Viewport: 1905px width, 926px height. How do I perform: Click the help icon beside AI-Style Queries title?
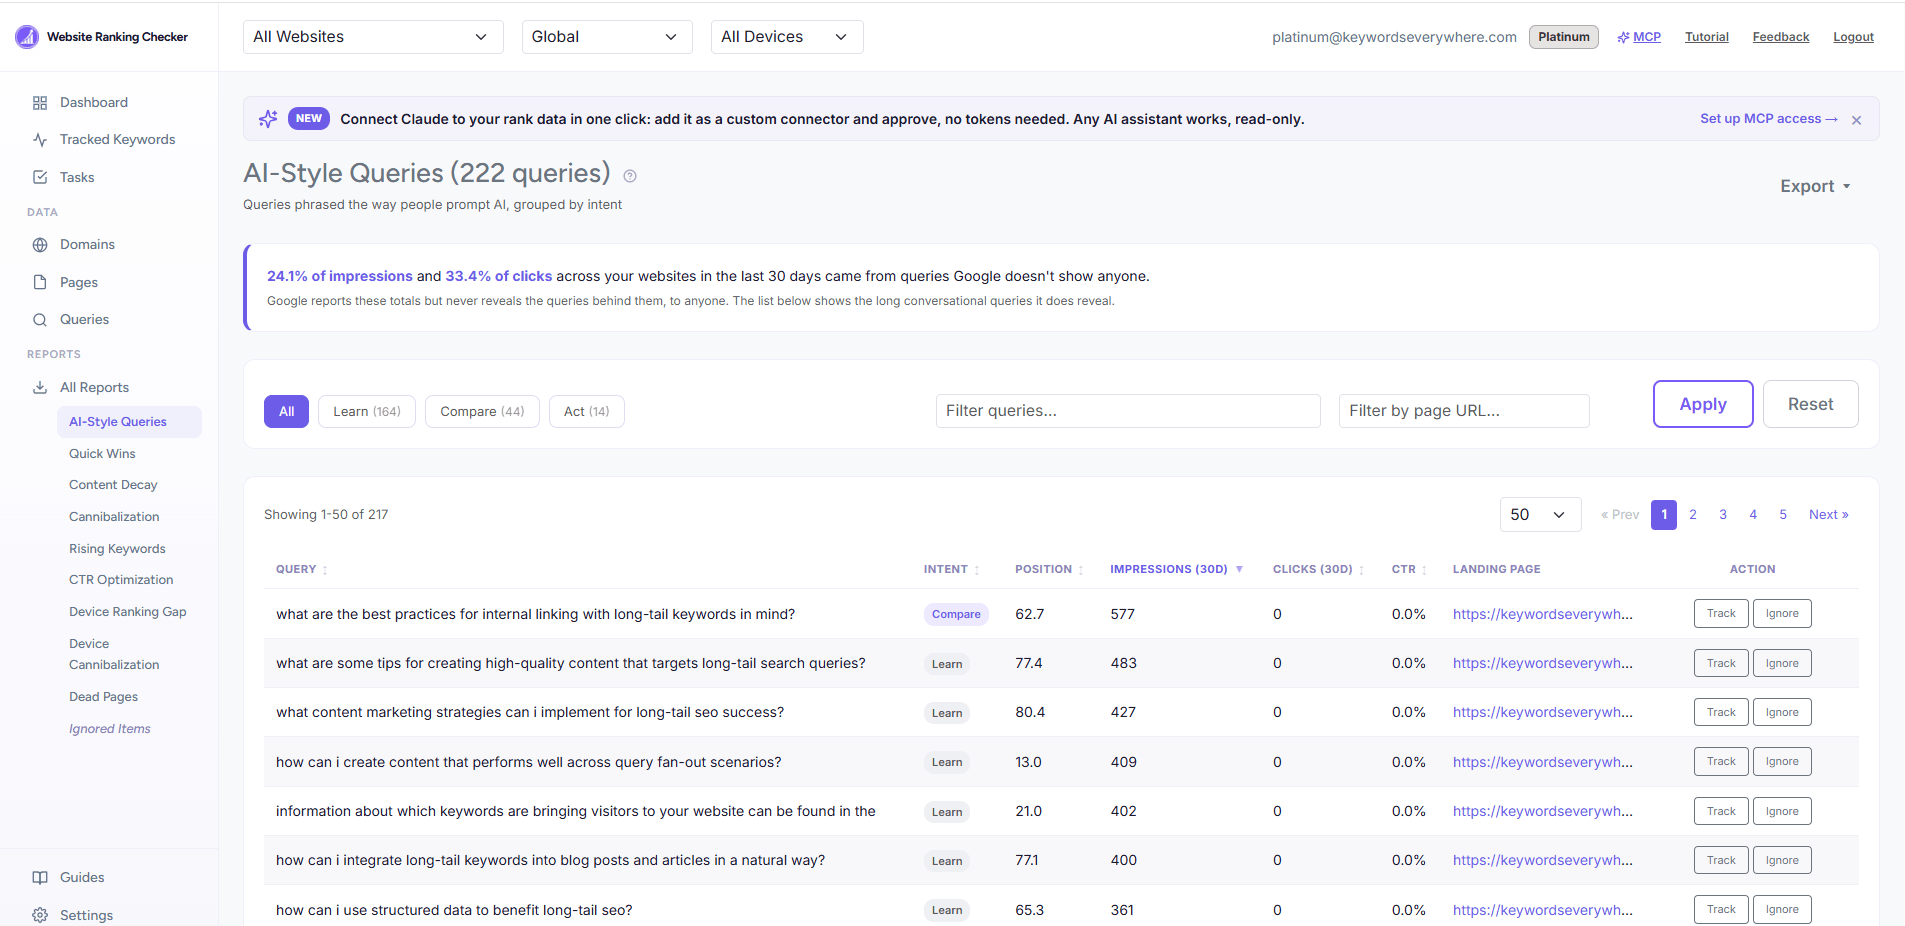pyautogui.click(x=630, y=176)
